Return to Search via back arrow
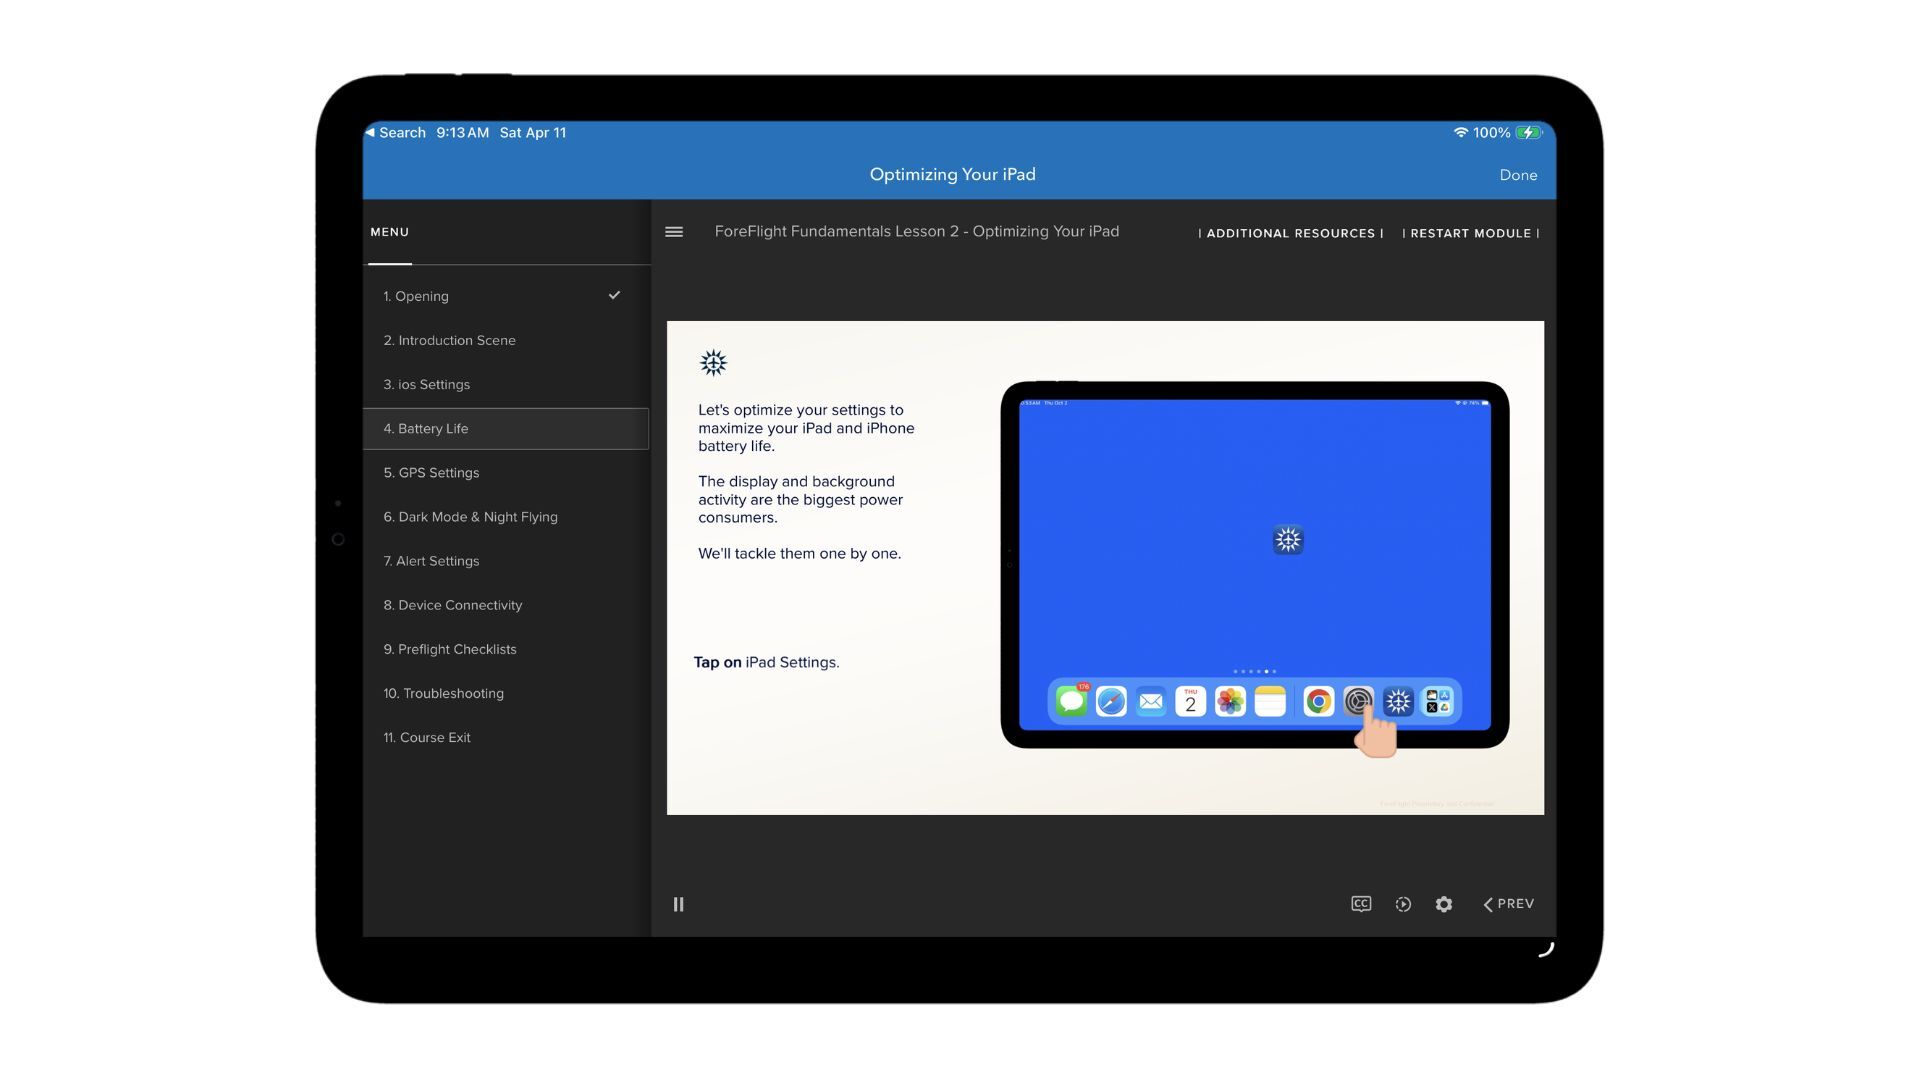The image size is (1920, 1080). click(x=396, y=133)
